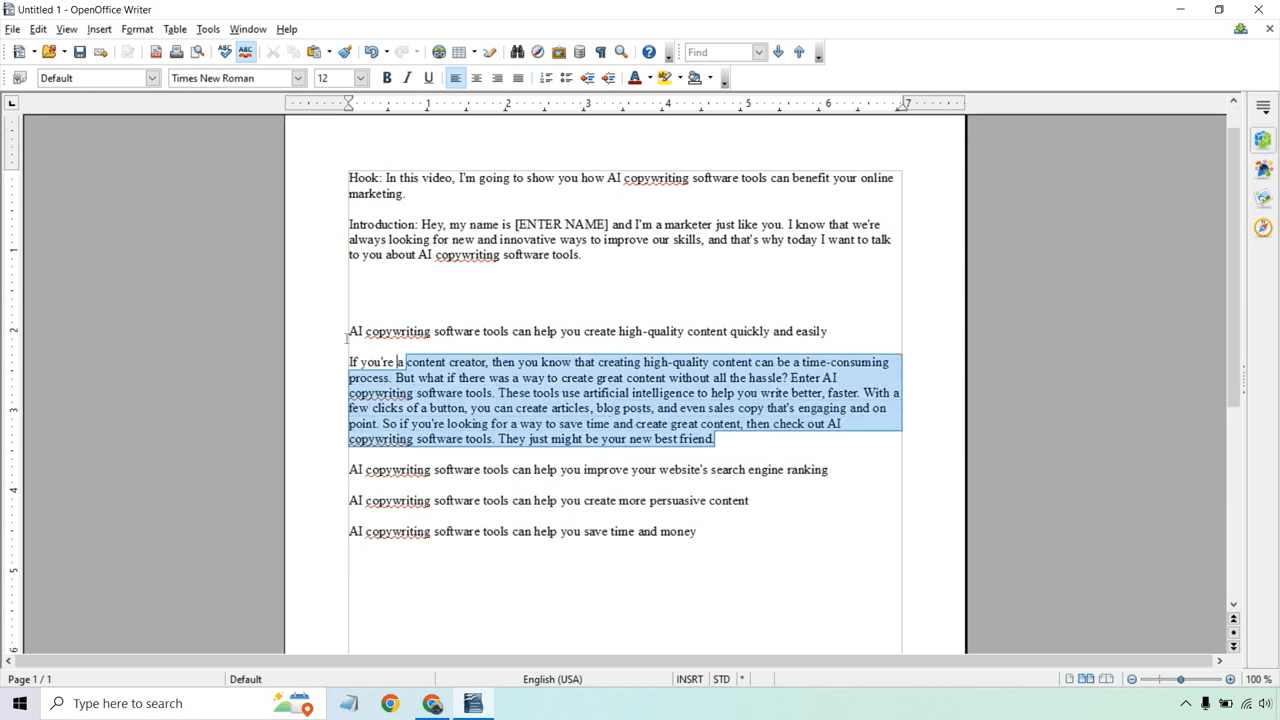Image resolution: width=1280 pixels, height=720 pixels.
Task: Expand the Times New Roman font dropdown
Action: click(298, 78)
